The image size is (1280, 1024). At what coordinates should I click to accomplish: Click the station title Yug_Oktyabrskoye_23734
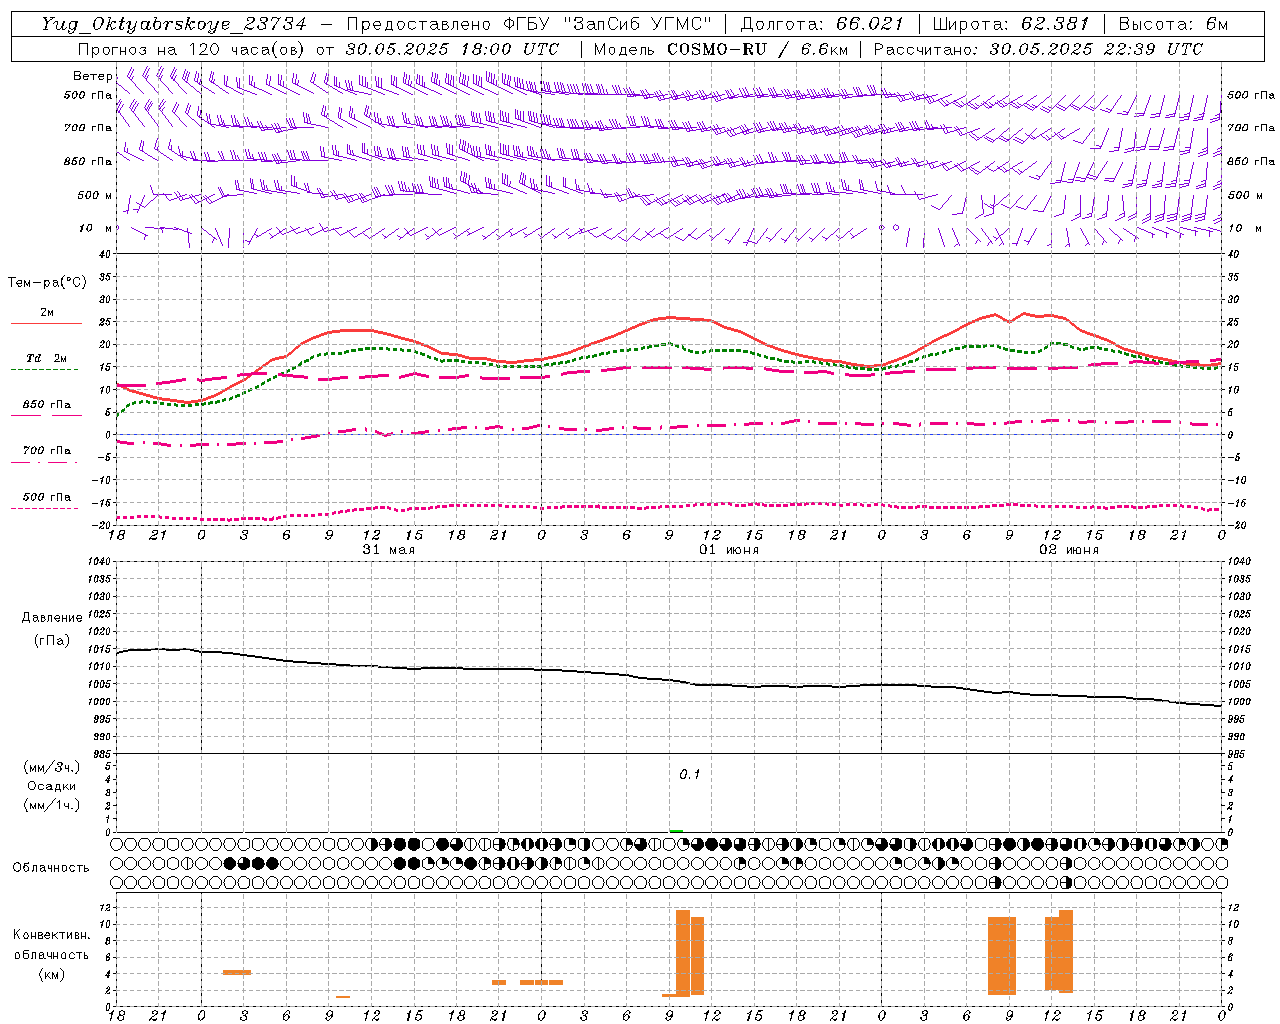[x=174, y=24]
